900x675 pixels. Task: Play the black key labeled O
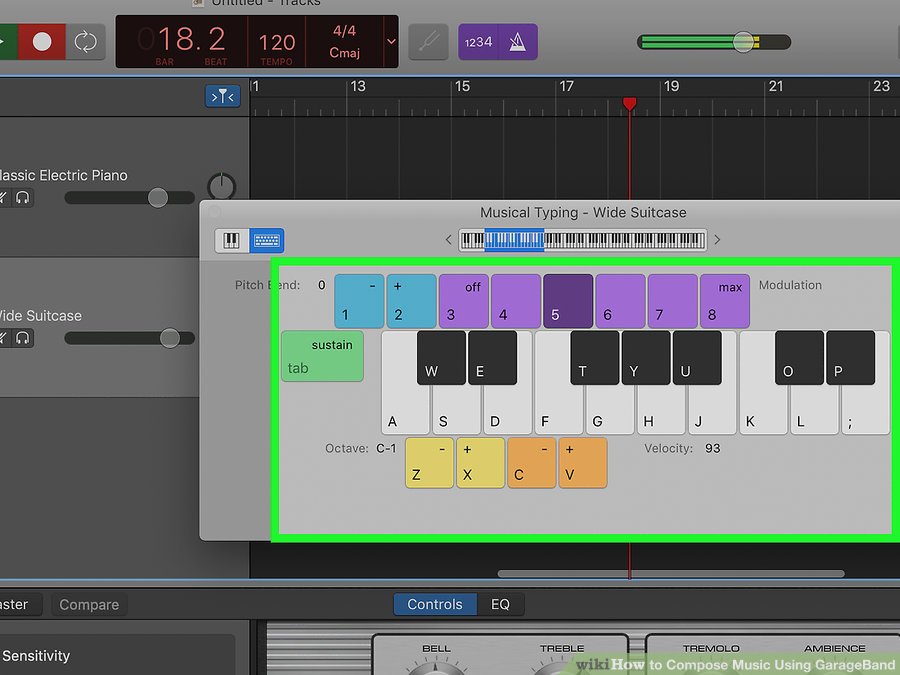coord(800,358)
